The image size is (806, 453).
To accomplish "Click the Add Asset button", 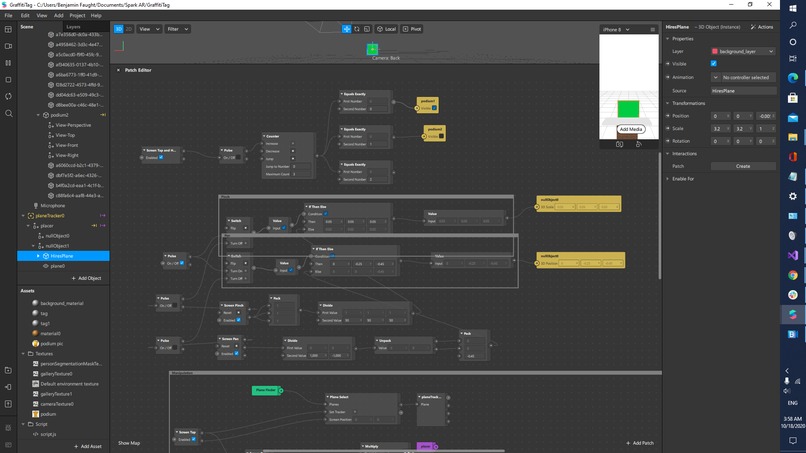I will click(88, 446).
